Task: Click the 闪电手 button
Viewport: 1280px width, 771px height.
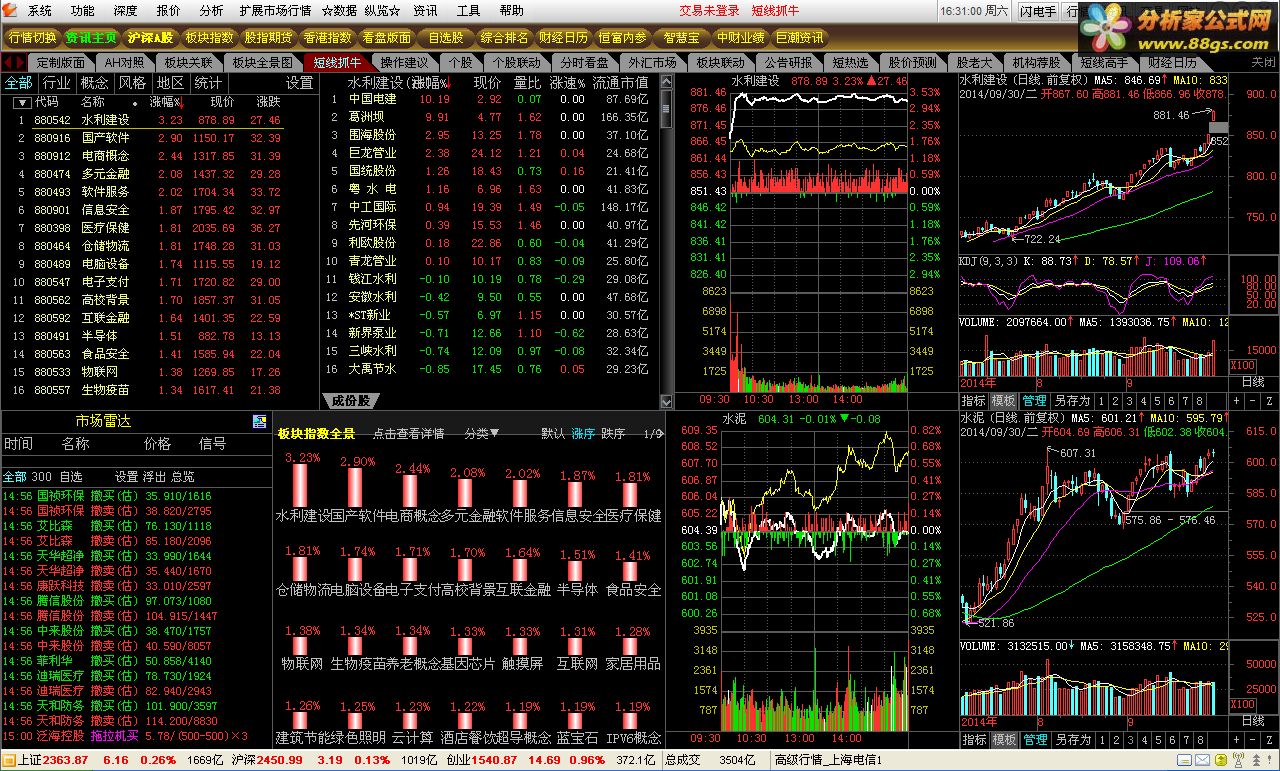Action: pyautogui.click(x=1038, y=11)
